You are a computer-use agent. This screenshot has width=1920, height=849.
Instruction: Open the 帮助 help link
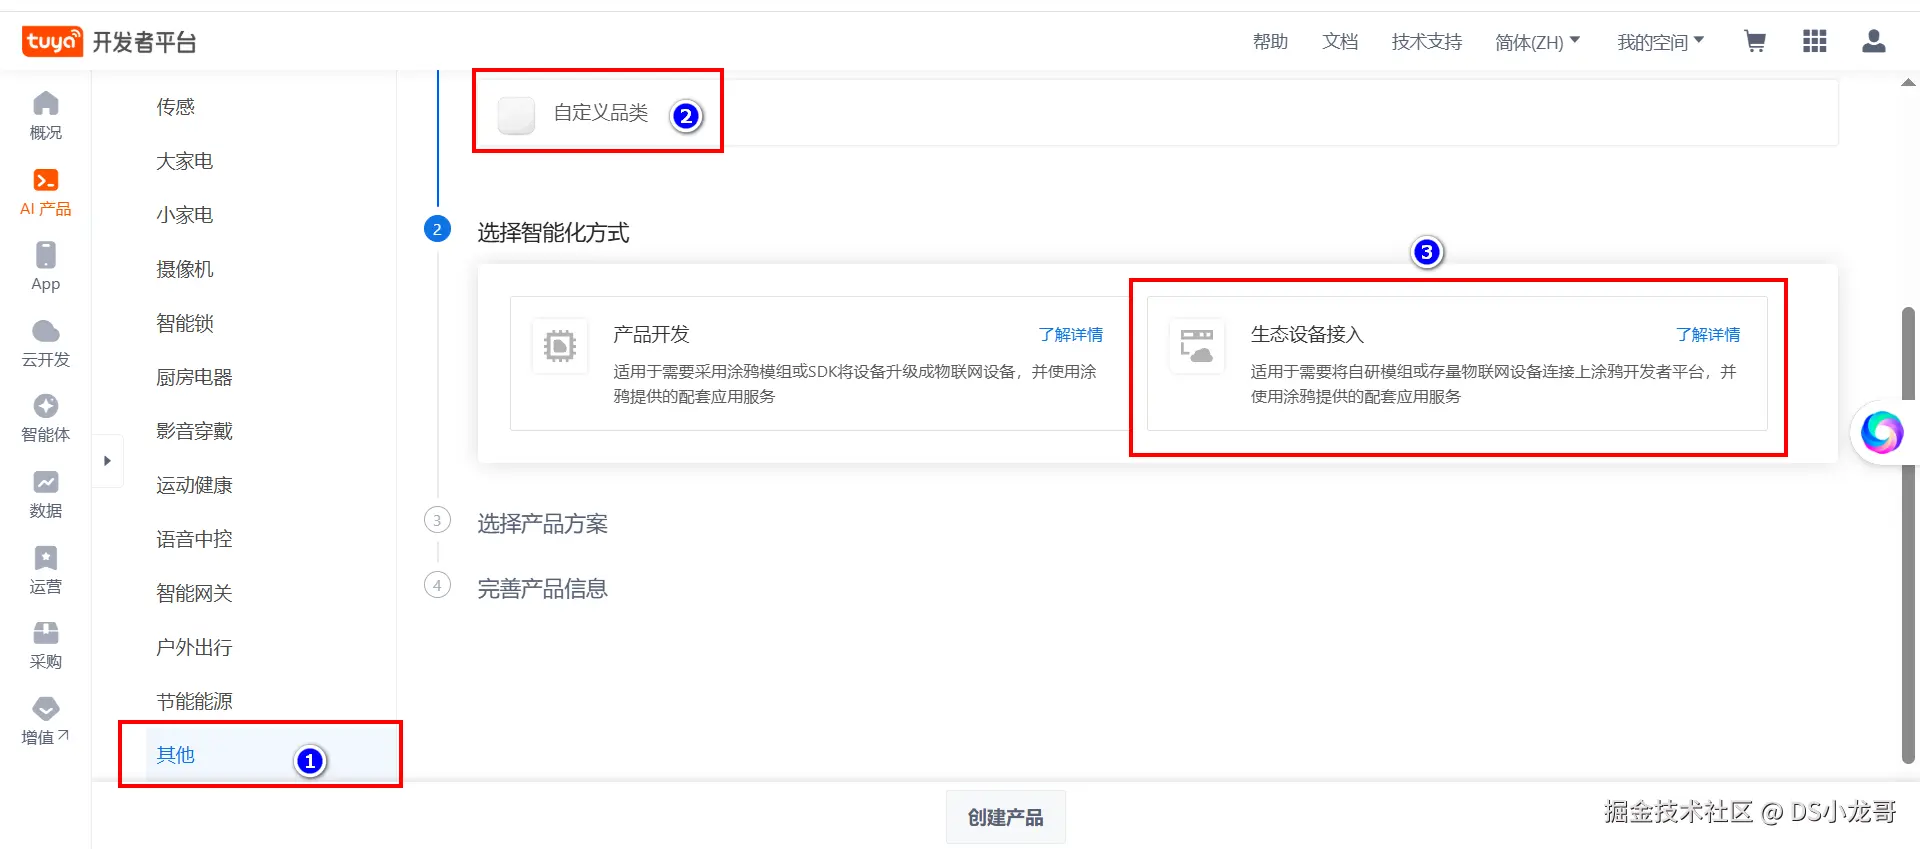[1270, 42]
